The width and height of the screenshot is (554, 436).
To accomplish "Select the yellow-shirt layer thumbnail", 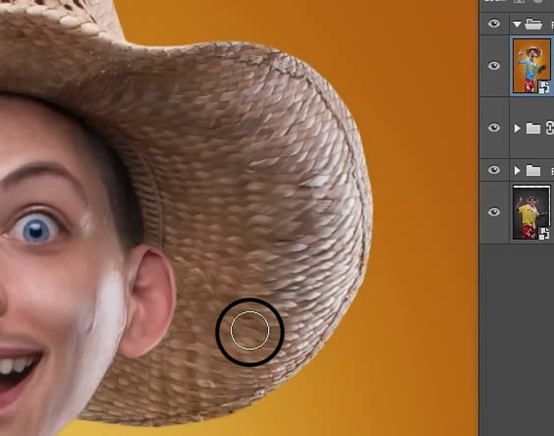I will tap(531, 213).
